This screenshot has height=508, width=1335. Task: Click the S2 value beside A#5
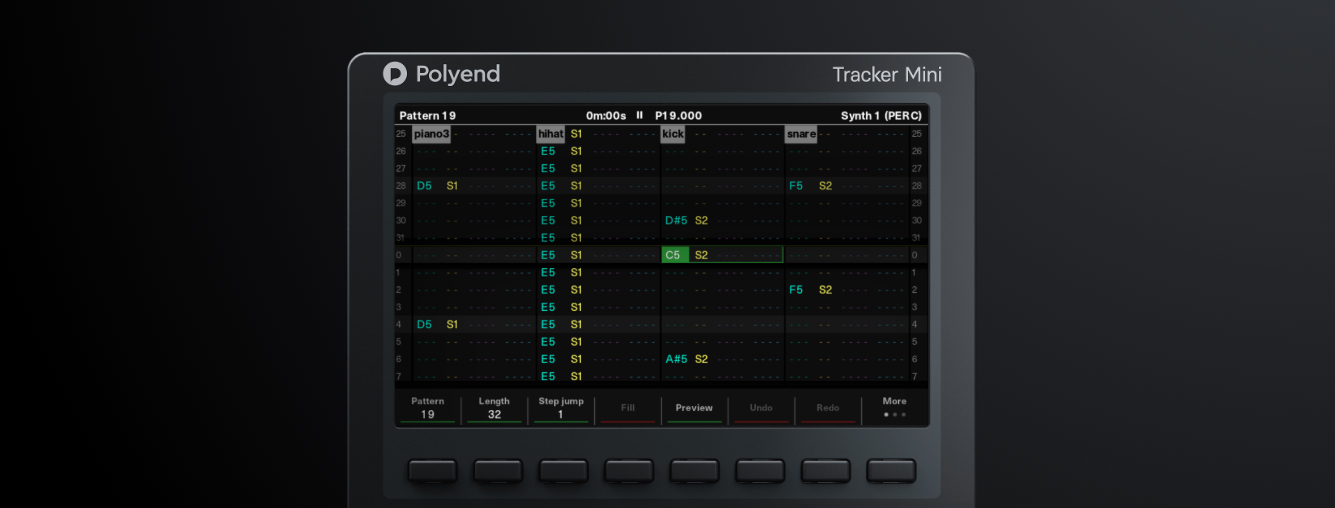[x=701, y=359]
